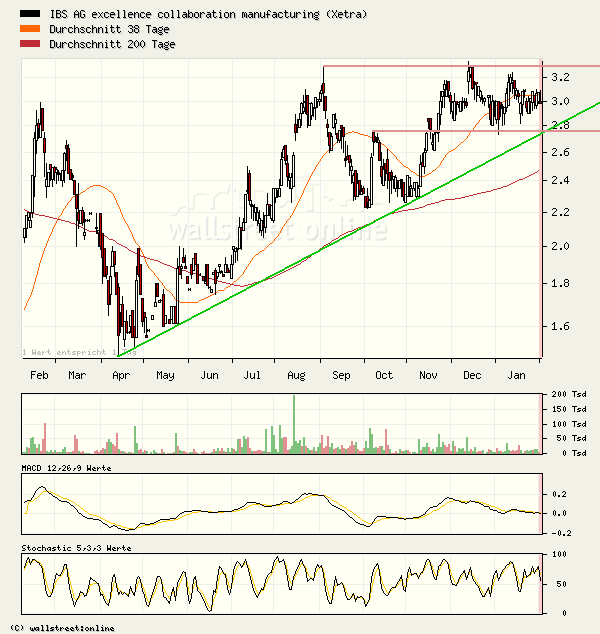Click the 2.2 price axis value
The image size is (600, 634).
click(x=560, y=212)
